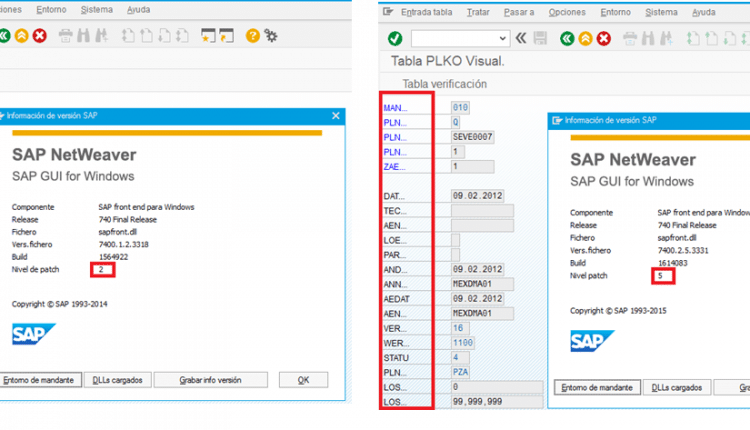Open the Opciones menu
This screenshot has width=750, height=430.
(x=567, y=12)
